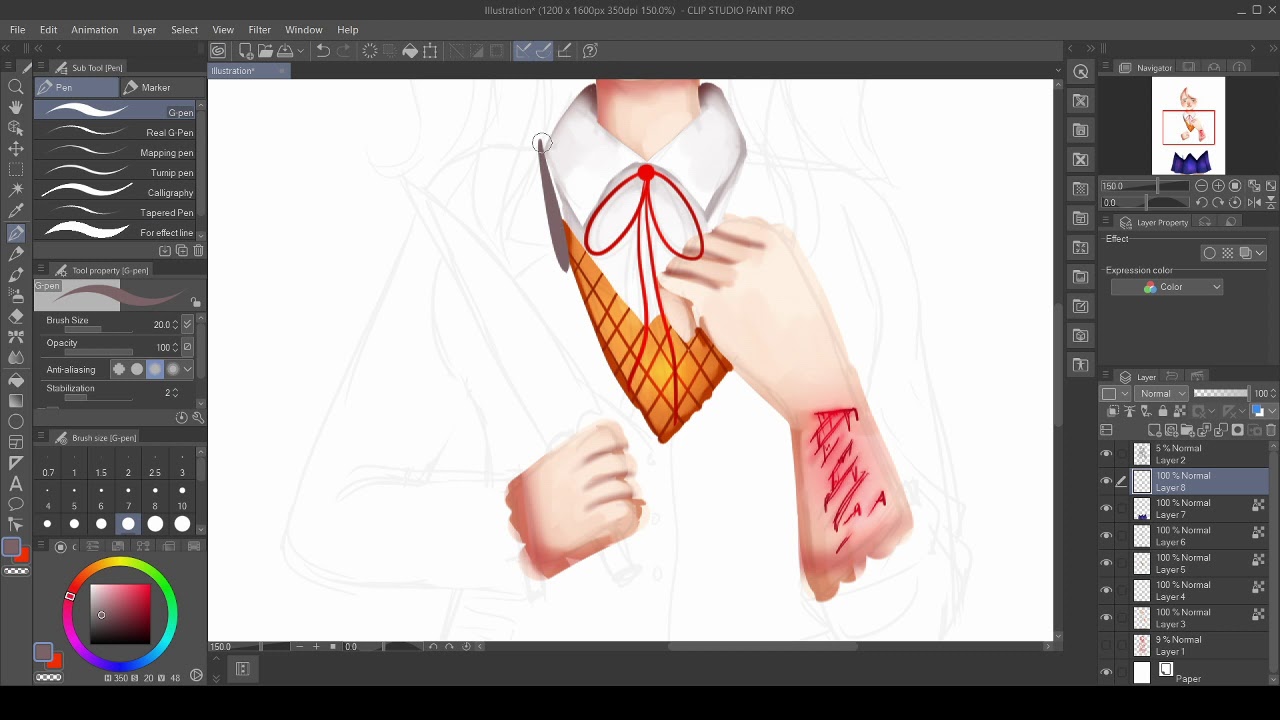Select the Eraser tool
This screenshot has width=1280, height=720.
[x=16, y=316]
